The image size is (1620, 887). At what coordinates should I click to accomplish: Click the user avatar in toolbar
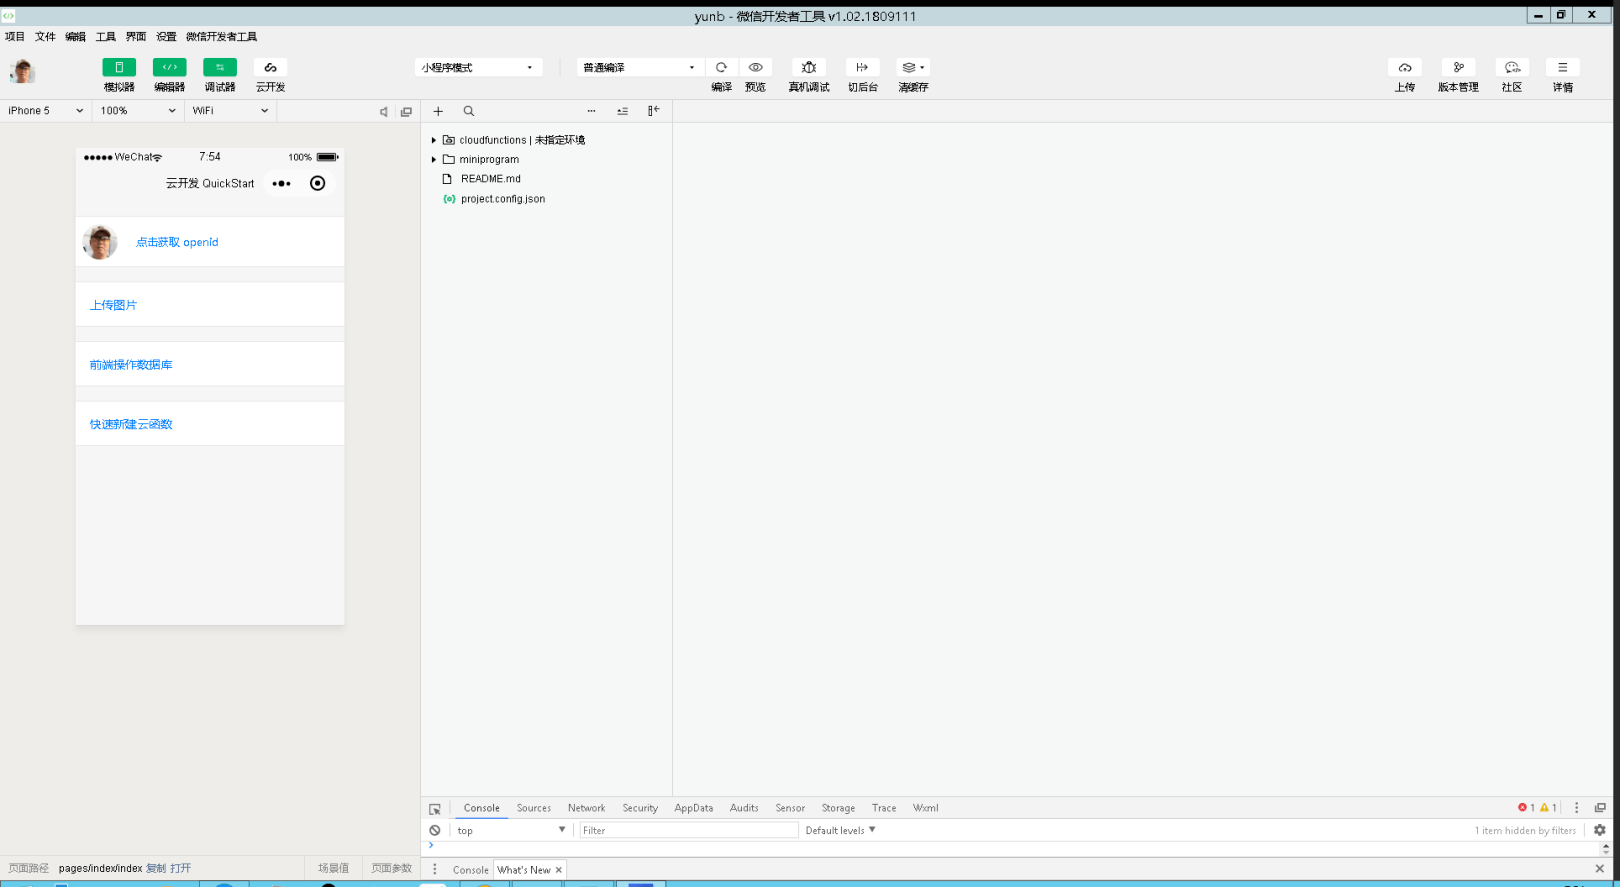[x=22, y=71]
